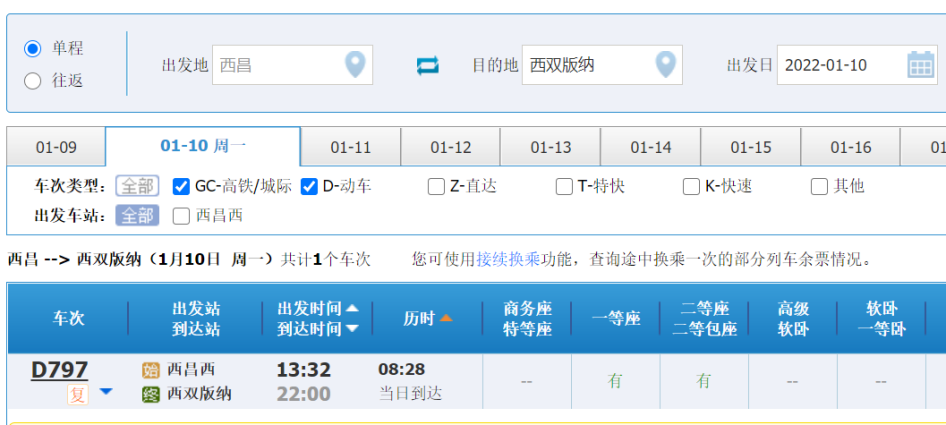Swap departure and destination stations

(x=428, y=65)
